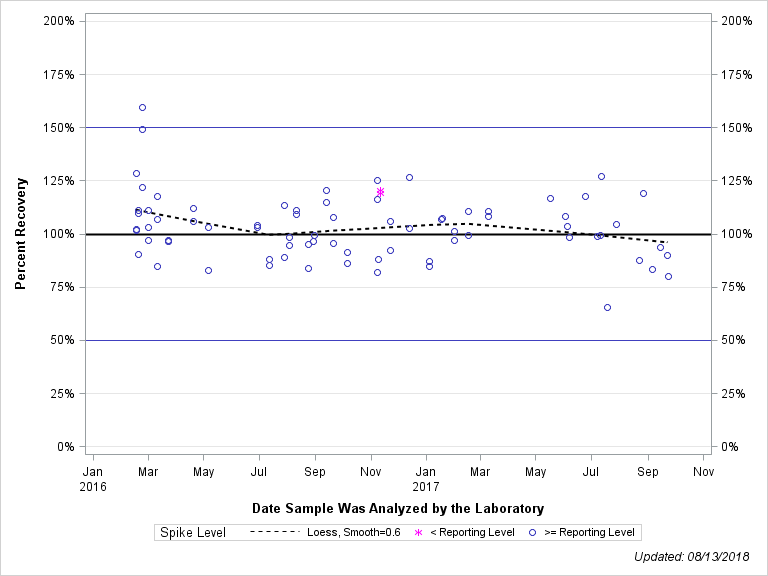The width and height of the screenshot is (768, 576).
Task: Click the 'Loess, Smooth=0.6' legend label
Action: (354, 532)
